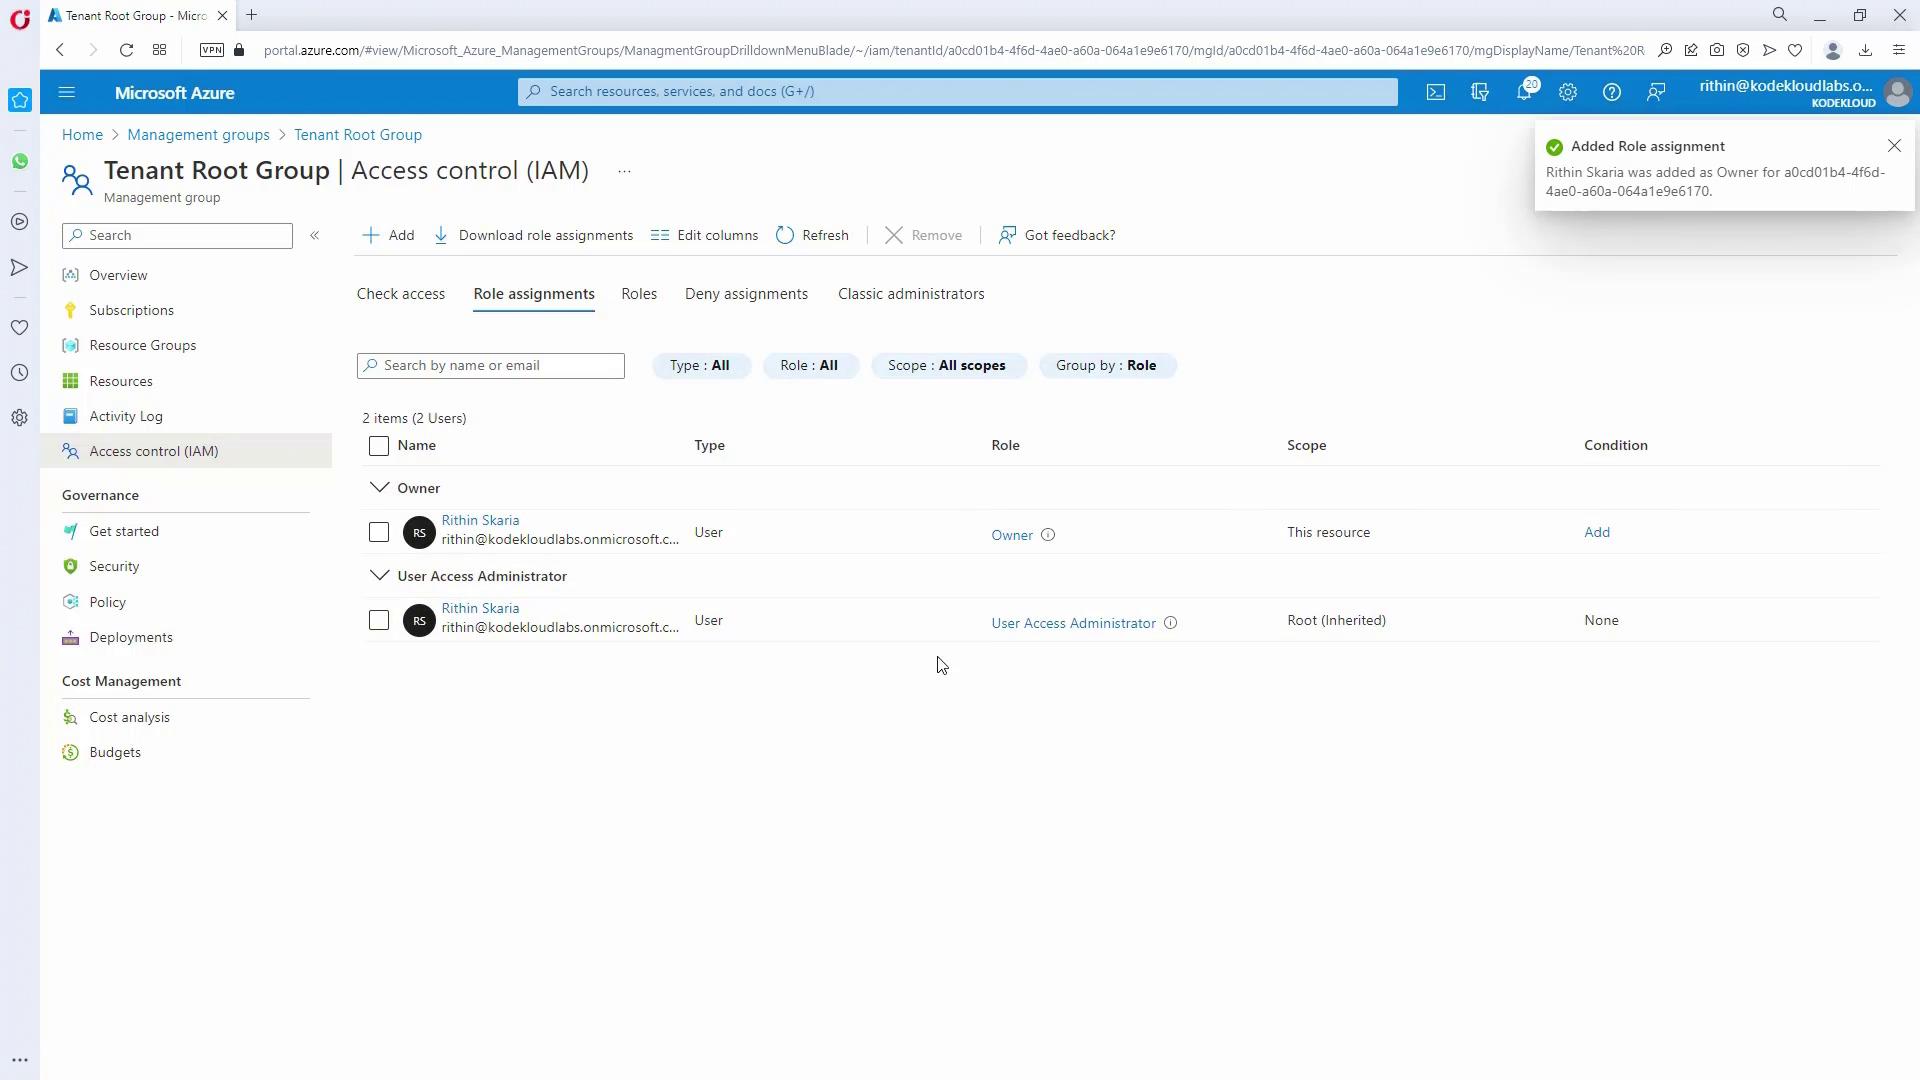Screen dimensions: 1920x1080
Task: Click the Refresh toolbar icon
Action: tap(785, 235)
